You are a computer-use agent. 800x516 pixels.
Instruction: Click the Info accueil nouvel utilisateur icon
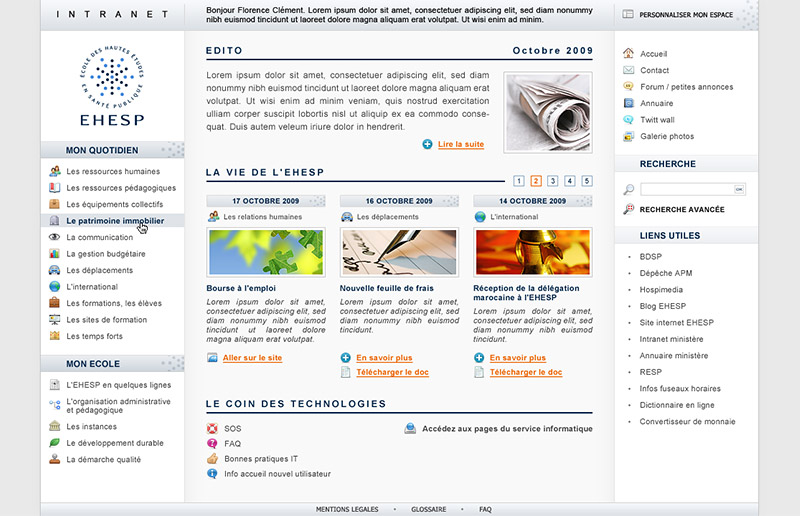point(212,474)
